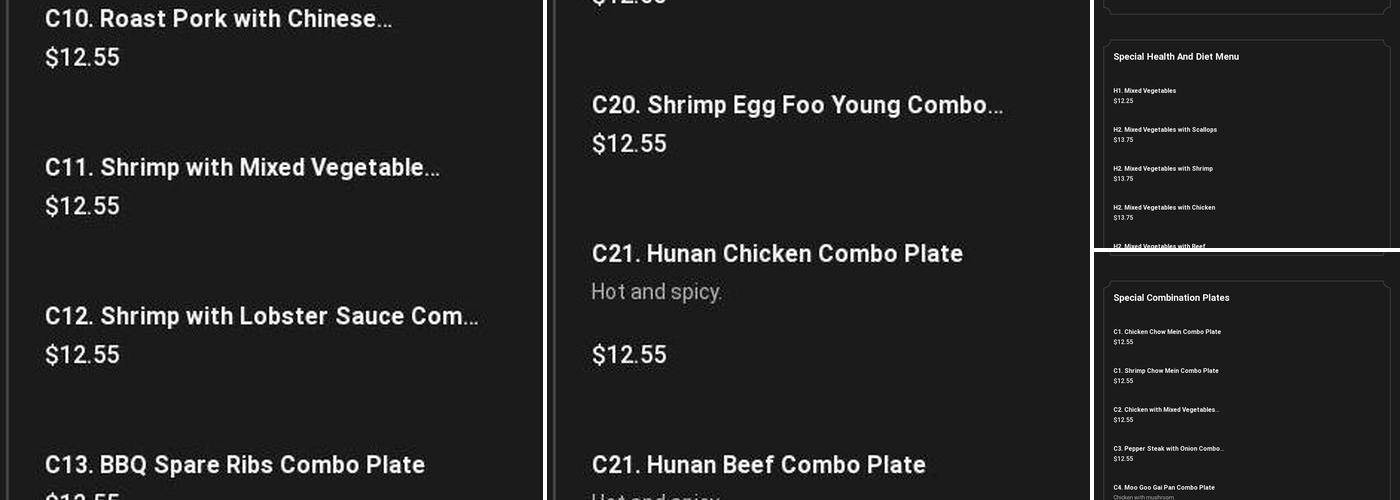Open C21 Hunan Chicken Combo Plate
The image size is (1400, 500).
777,253
